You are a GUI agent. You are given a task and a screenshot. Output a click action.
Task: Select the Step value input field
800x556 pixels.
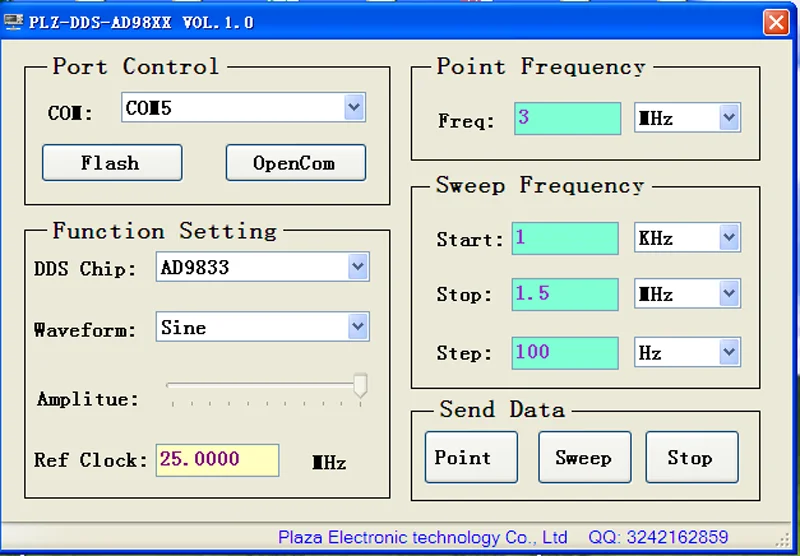[x=566, y=352]
